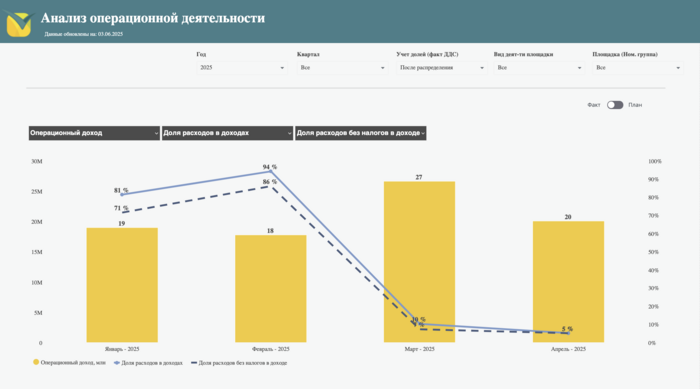Select the Апрель - 2025 bar valued 20
Screen dimensions: 700x389
click(x=568, y=282)
